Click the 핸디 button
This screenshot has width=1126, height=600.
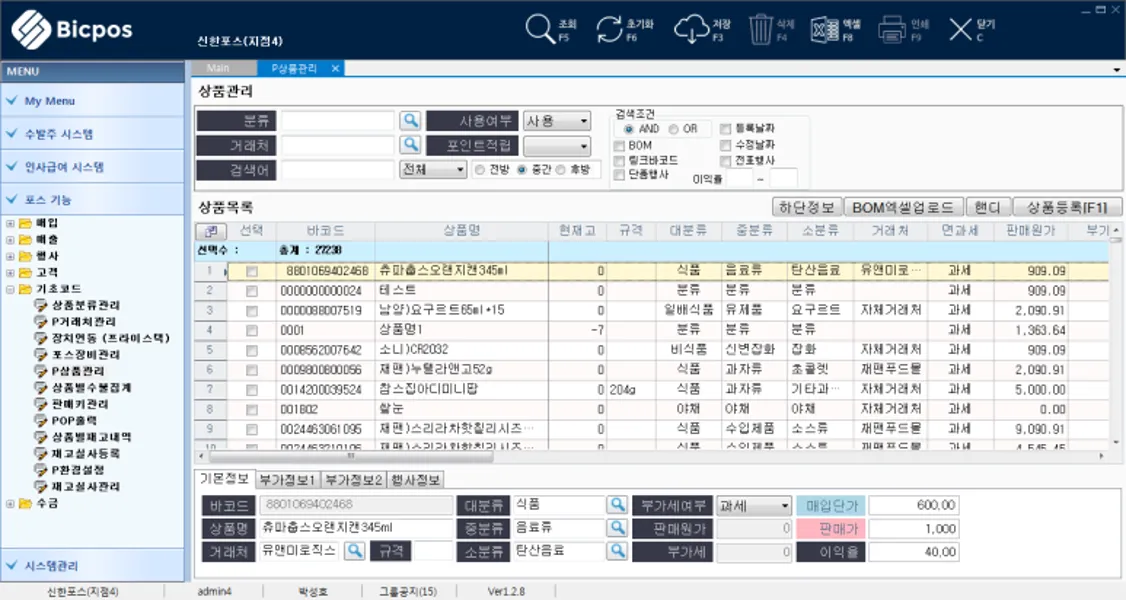click(987, 207)
